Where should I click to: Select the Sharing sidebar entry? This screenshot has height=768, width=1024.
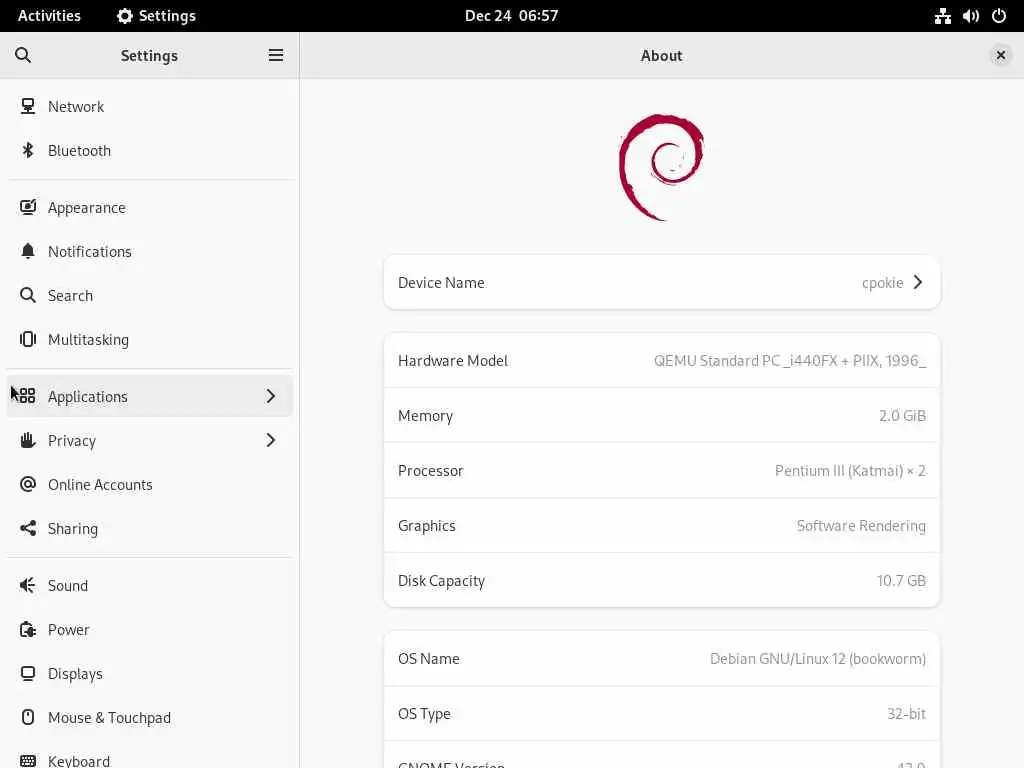point(150,528)
